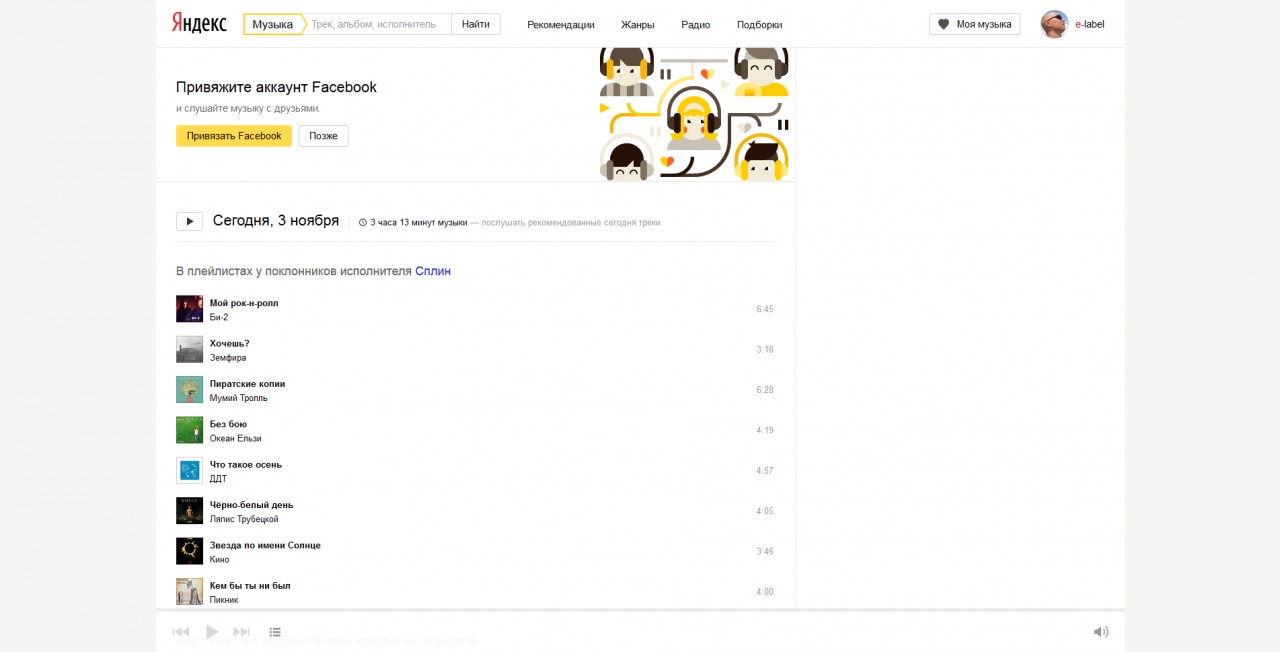Open Радио menu item
Image resolution: width=1280 pixels, height=652 pixels.
(x=696, y=25)
